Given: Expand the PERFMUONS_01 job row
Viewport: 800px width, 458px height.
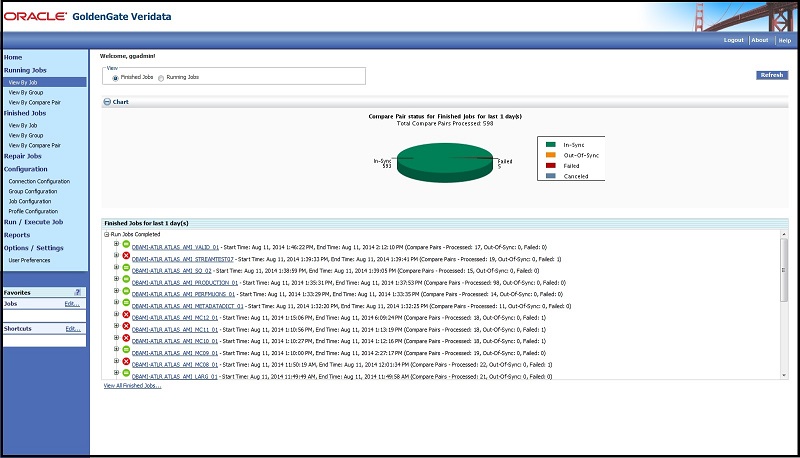Looking at the screenshot, I should pos(116,291).
